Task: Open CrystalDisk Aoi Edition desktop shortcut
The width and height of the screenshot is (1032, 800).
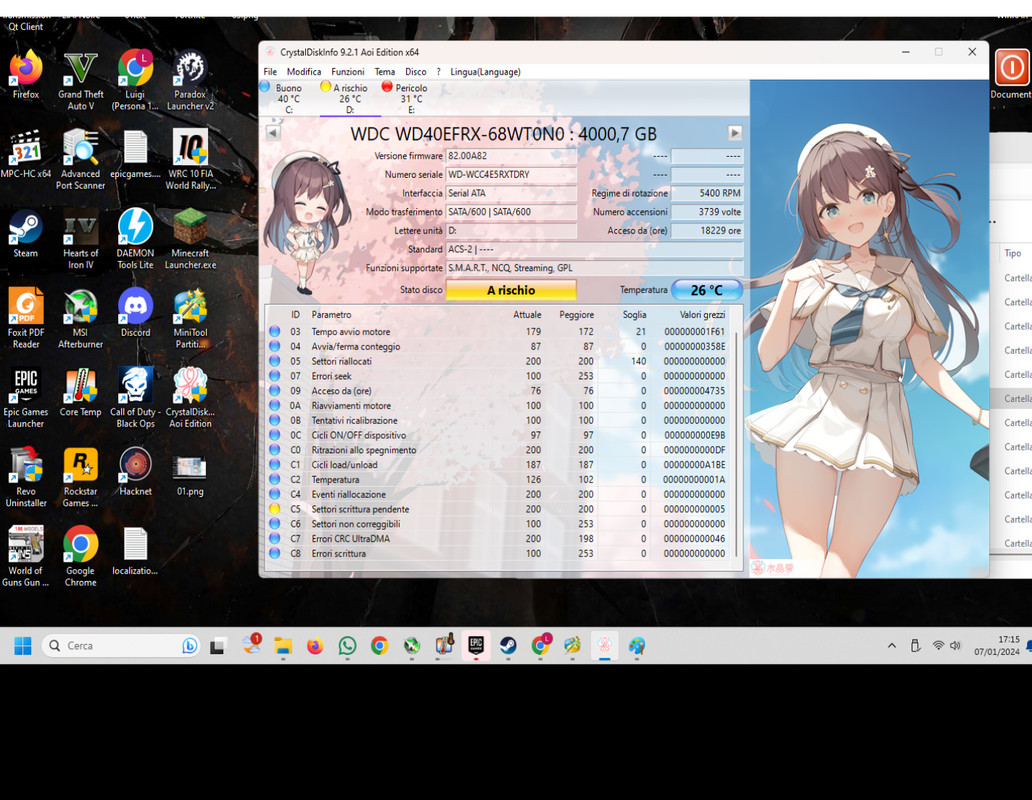Action: (x=190, y=399)
